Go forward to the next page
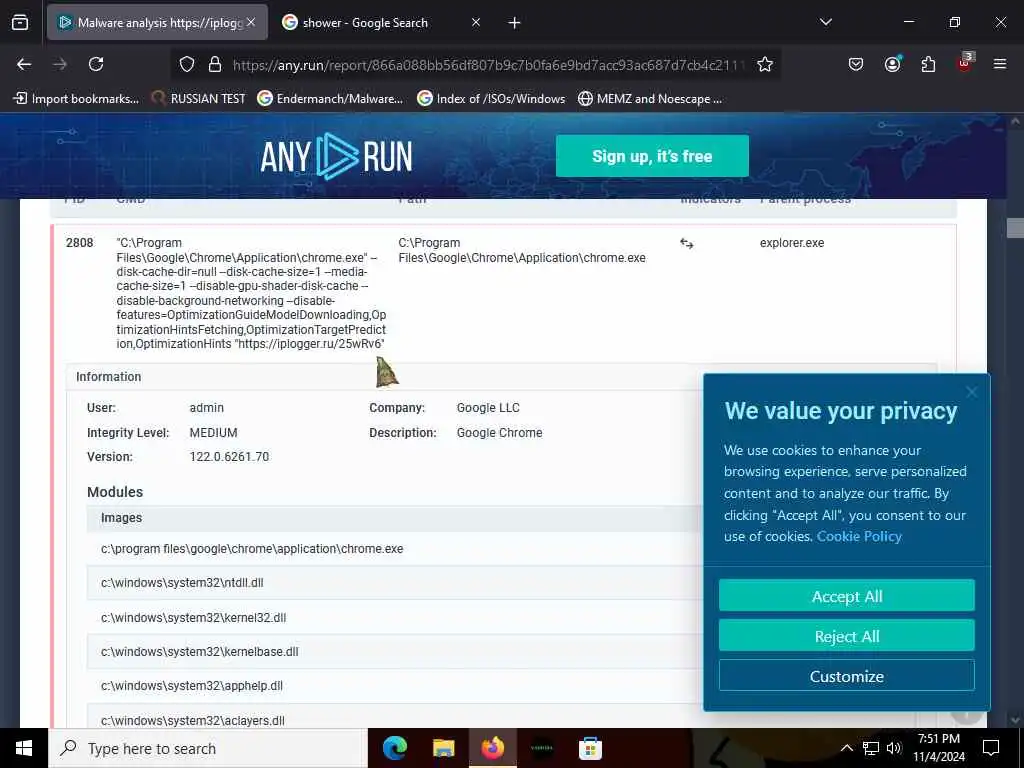 tap(60, 64)
